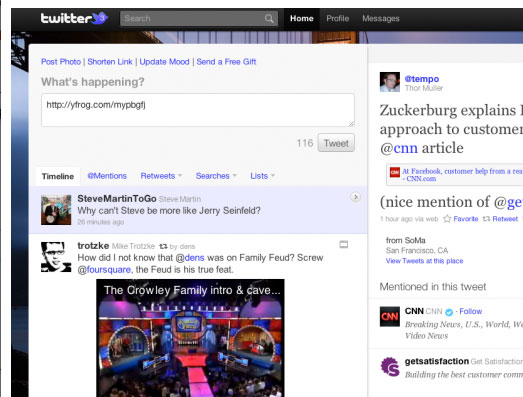Click the 116 character counter

[305, 143]
